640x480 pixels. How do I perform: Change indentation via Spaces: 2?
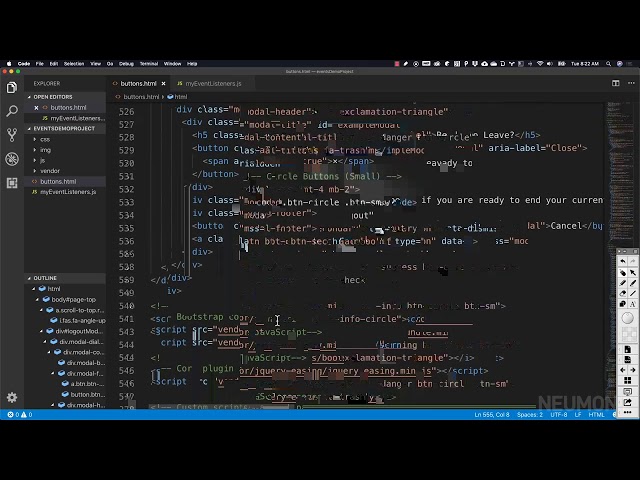pyautogui.click(x=530, y=415)
